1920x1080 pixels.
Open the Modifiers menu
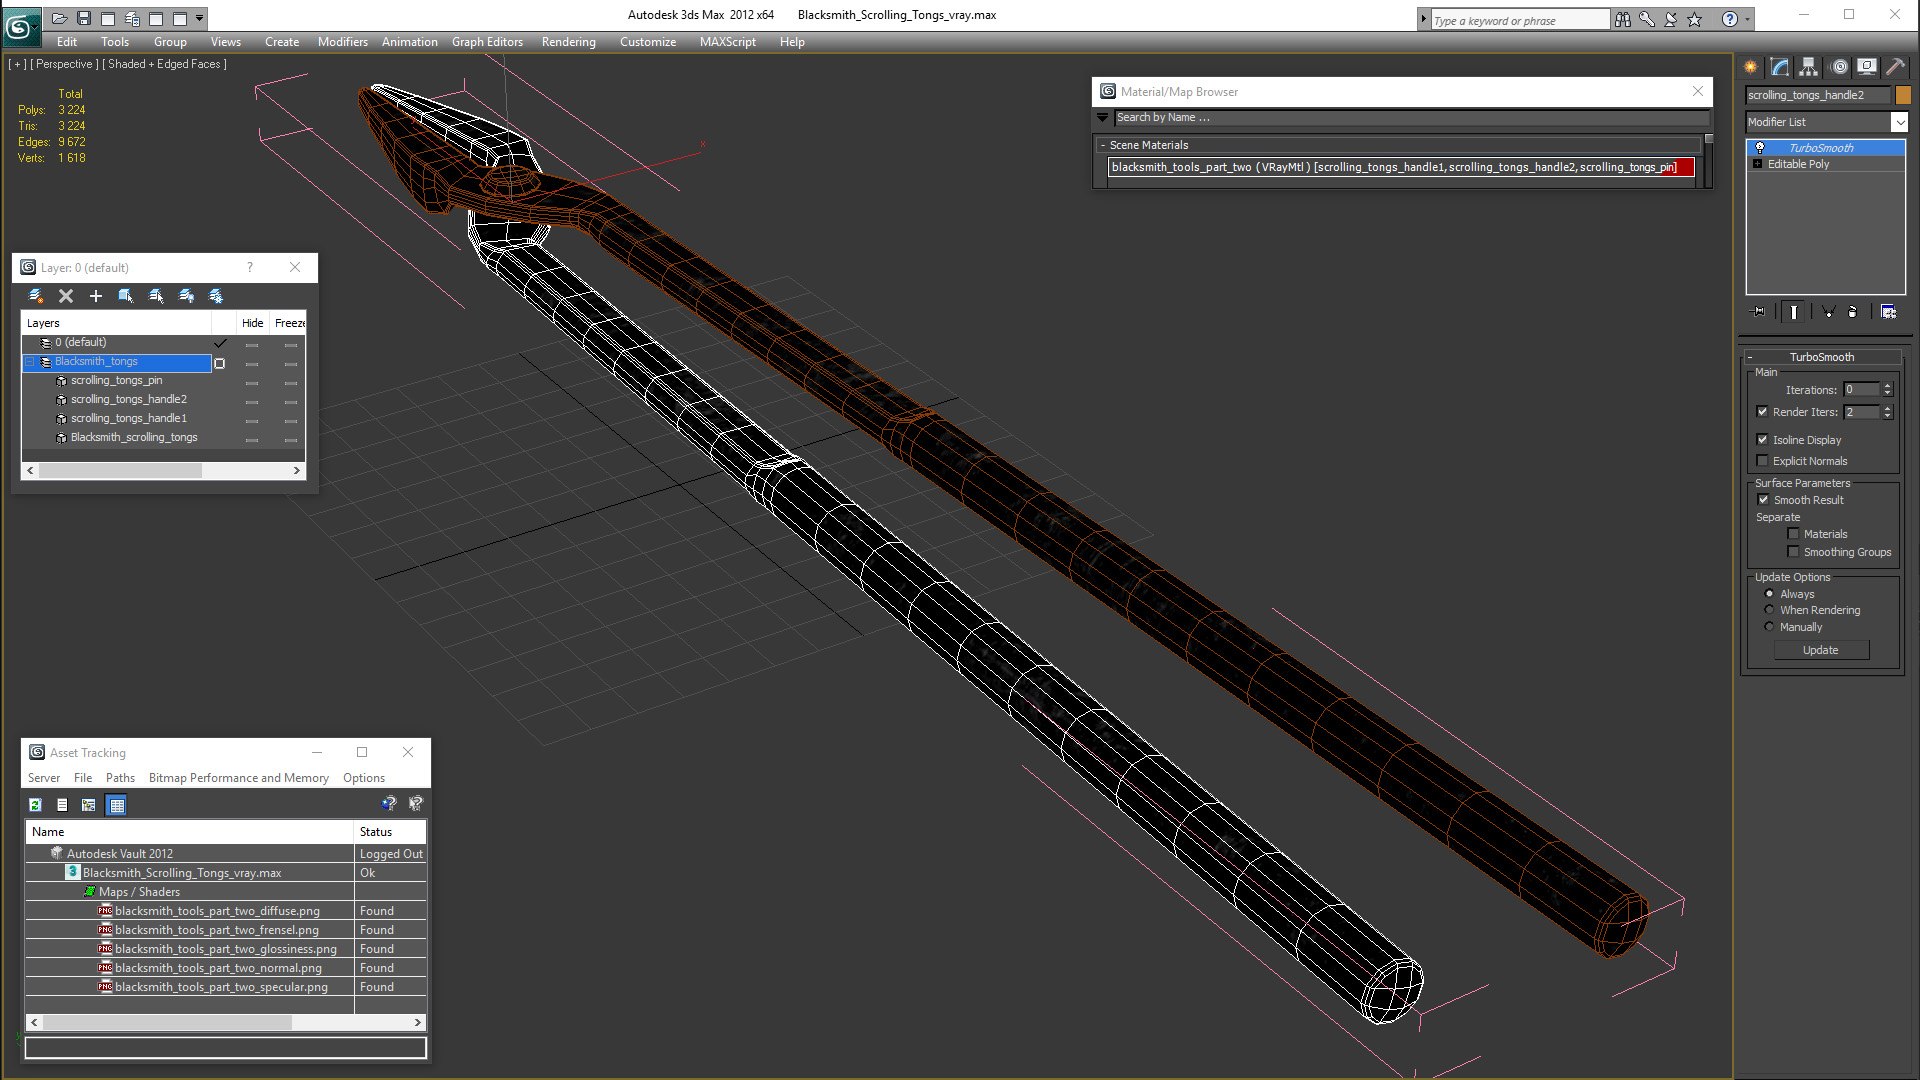[342, 42]
